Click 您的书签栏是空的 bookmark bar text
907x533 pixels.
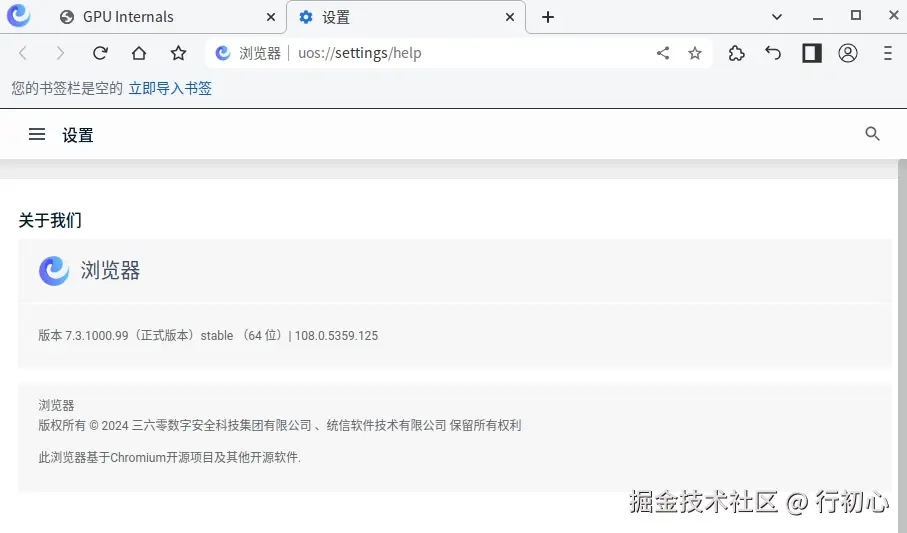pyautogui.click(x=67, y=88)
